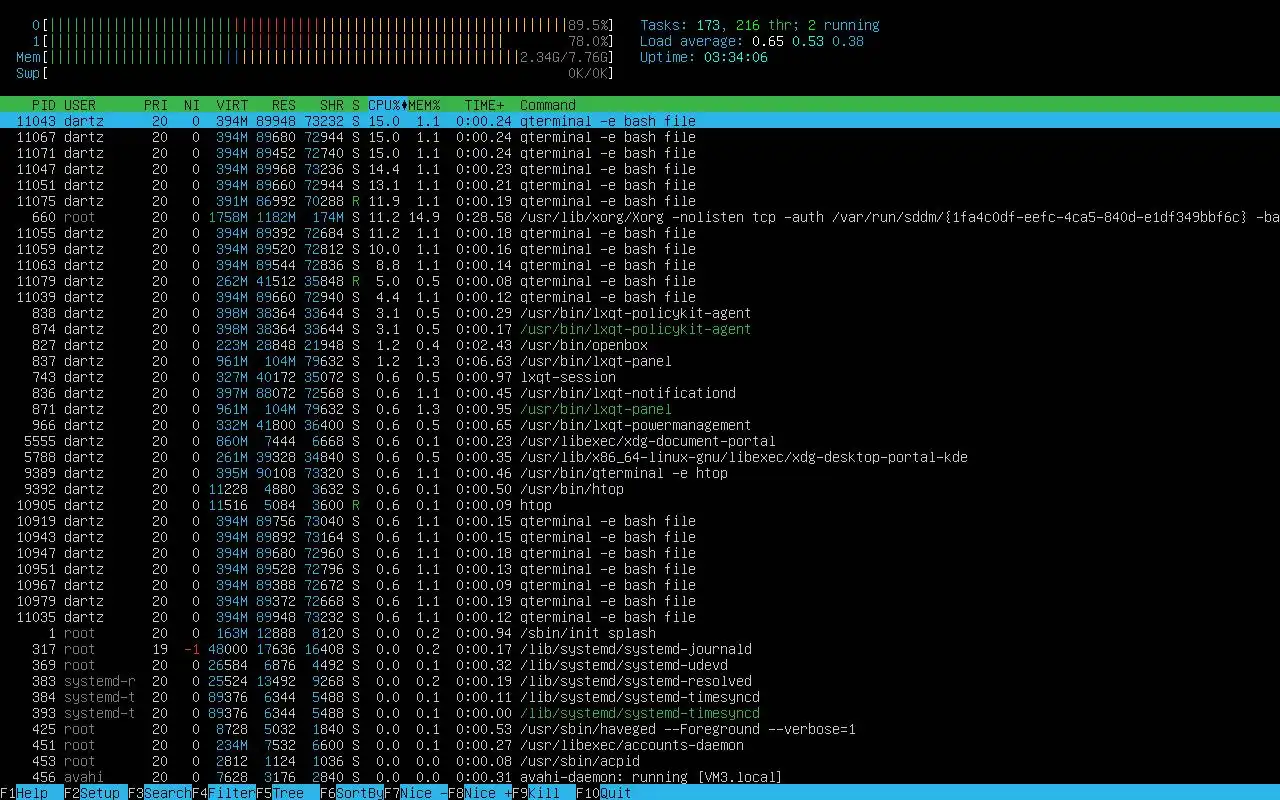The height and width of the screenshot is (800, 1280).
Task: Click the Load average readout
Action: click(x=752, y=41)
